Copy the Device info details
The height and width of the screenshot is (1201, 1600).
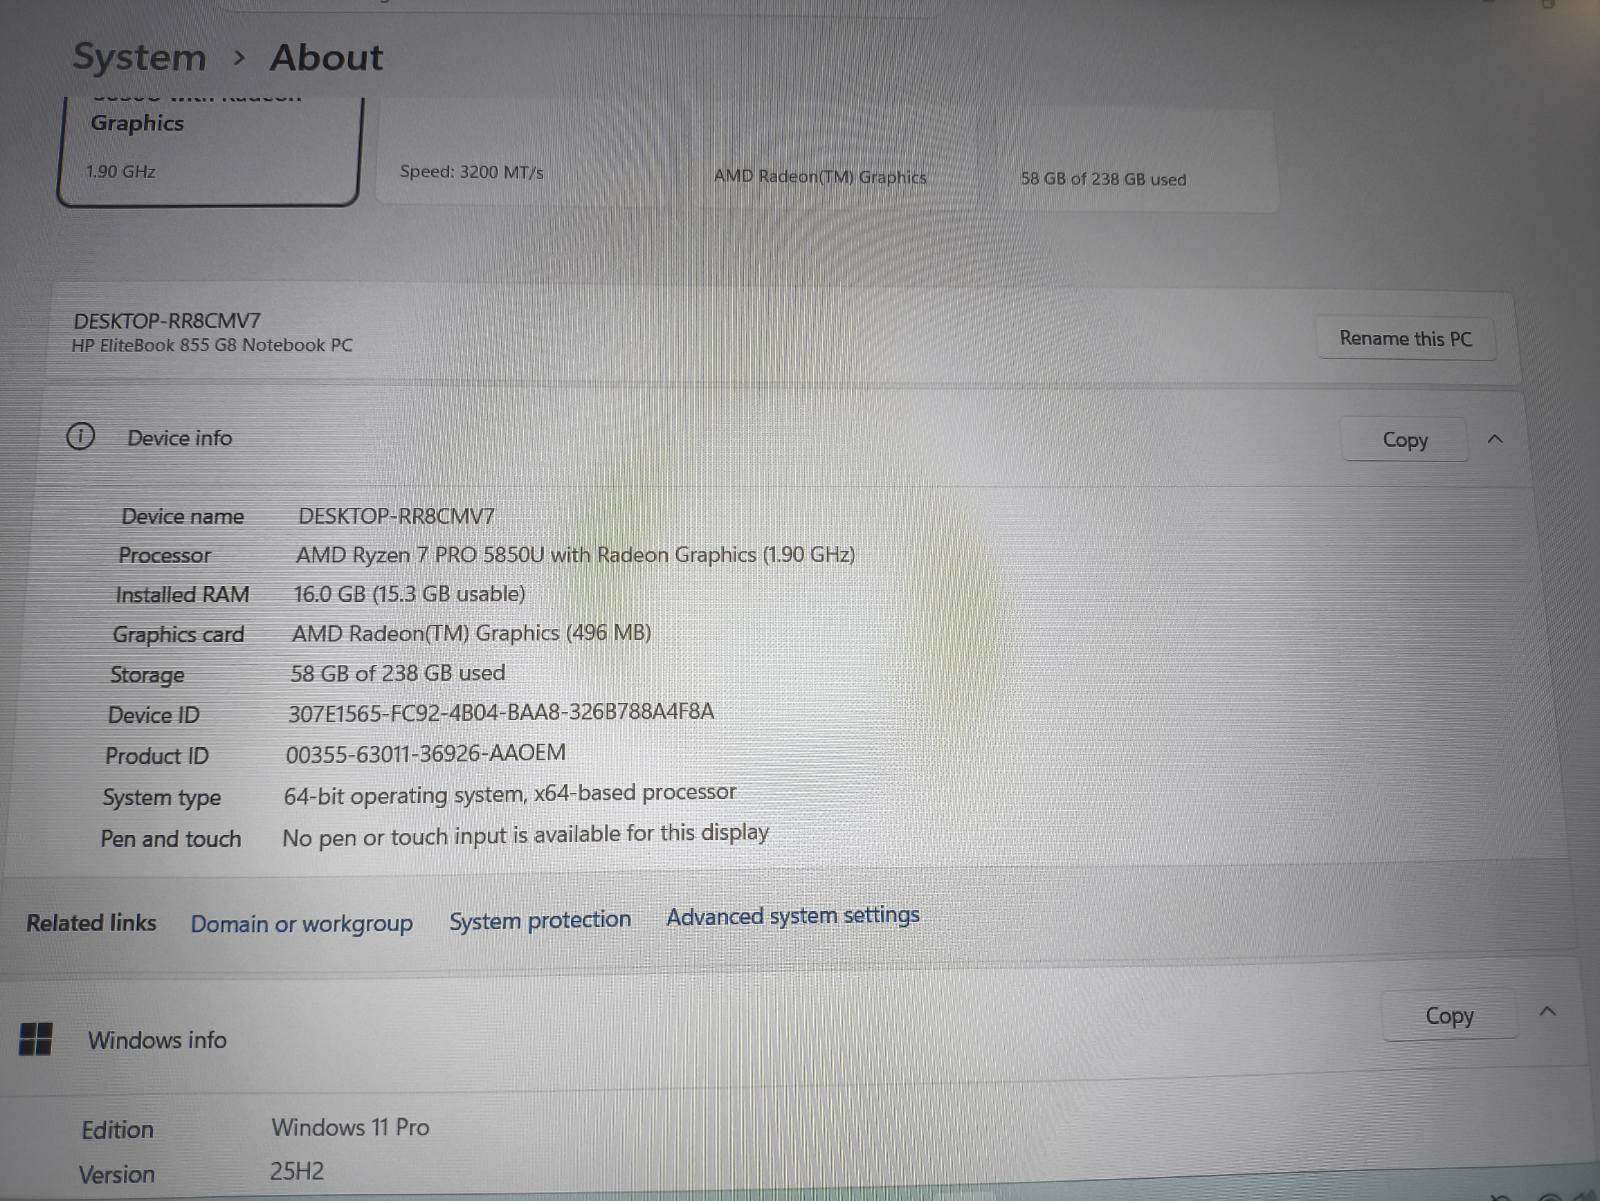(x=1404, y=440)
